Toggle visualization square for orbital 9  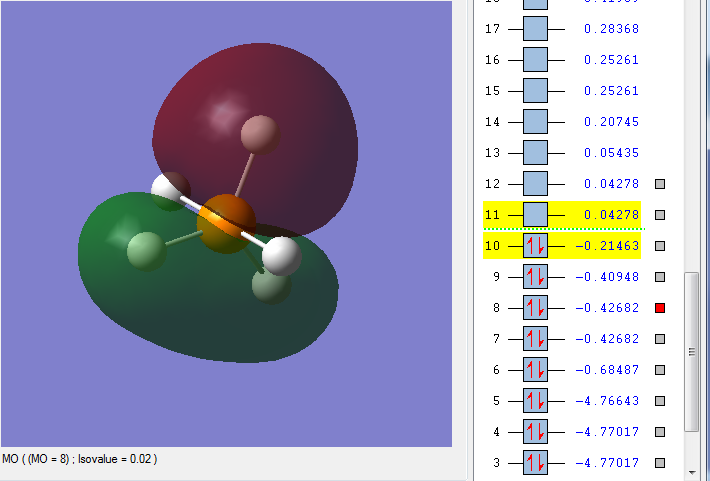(660, 277)
